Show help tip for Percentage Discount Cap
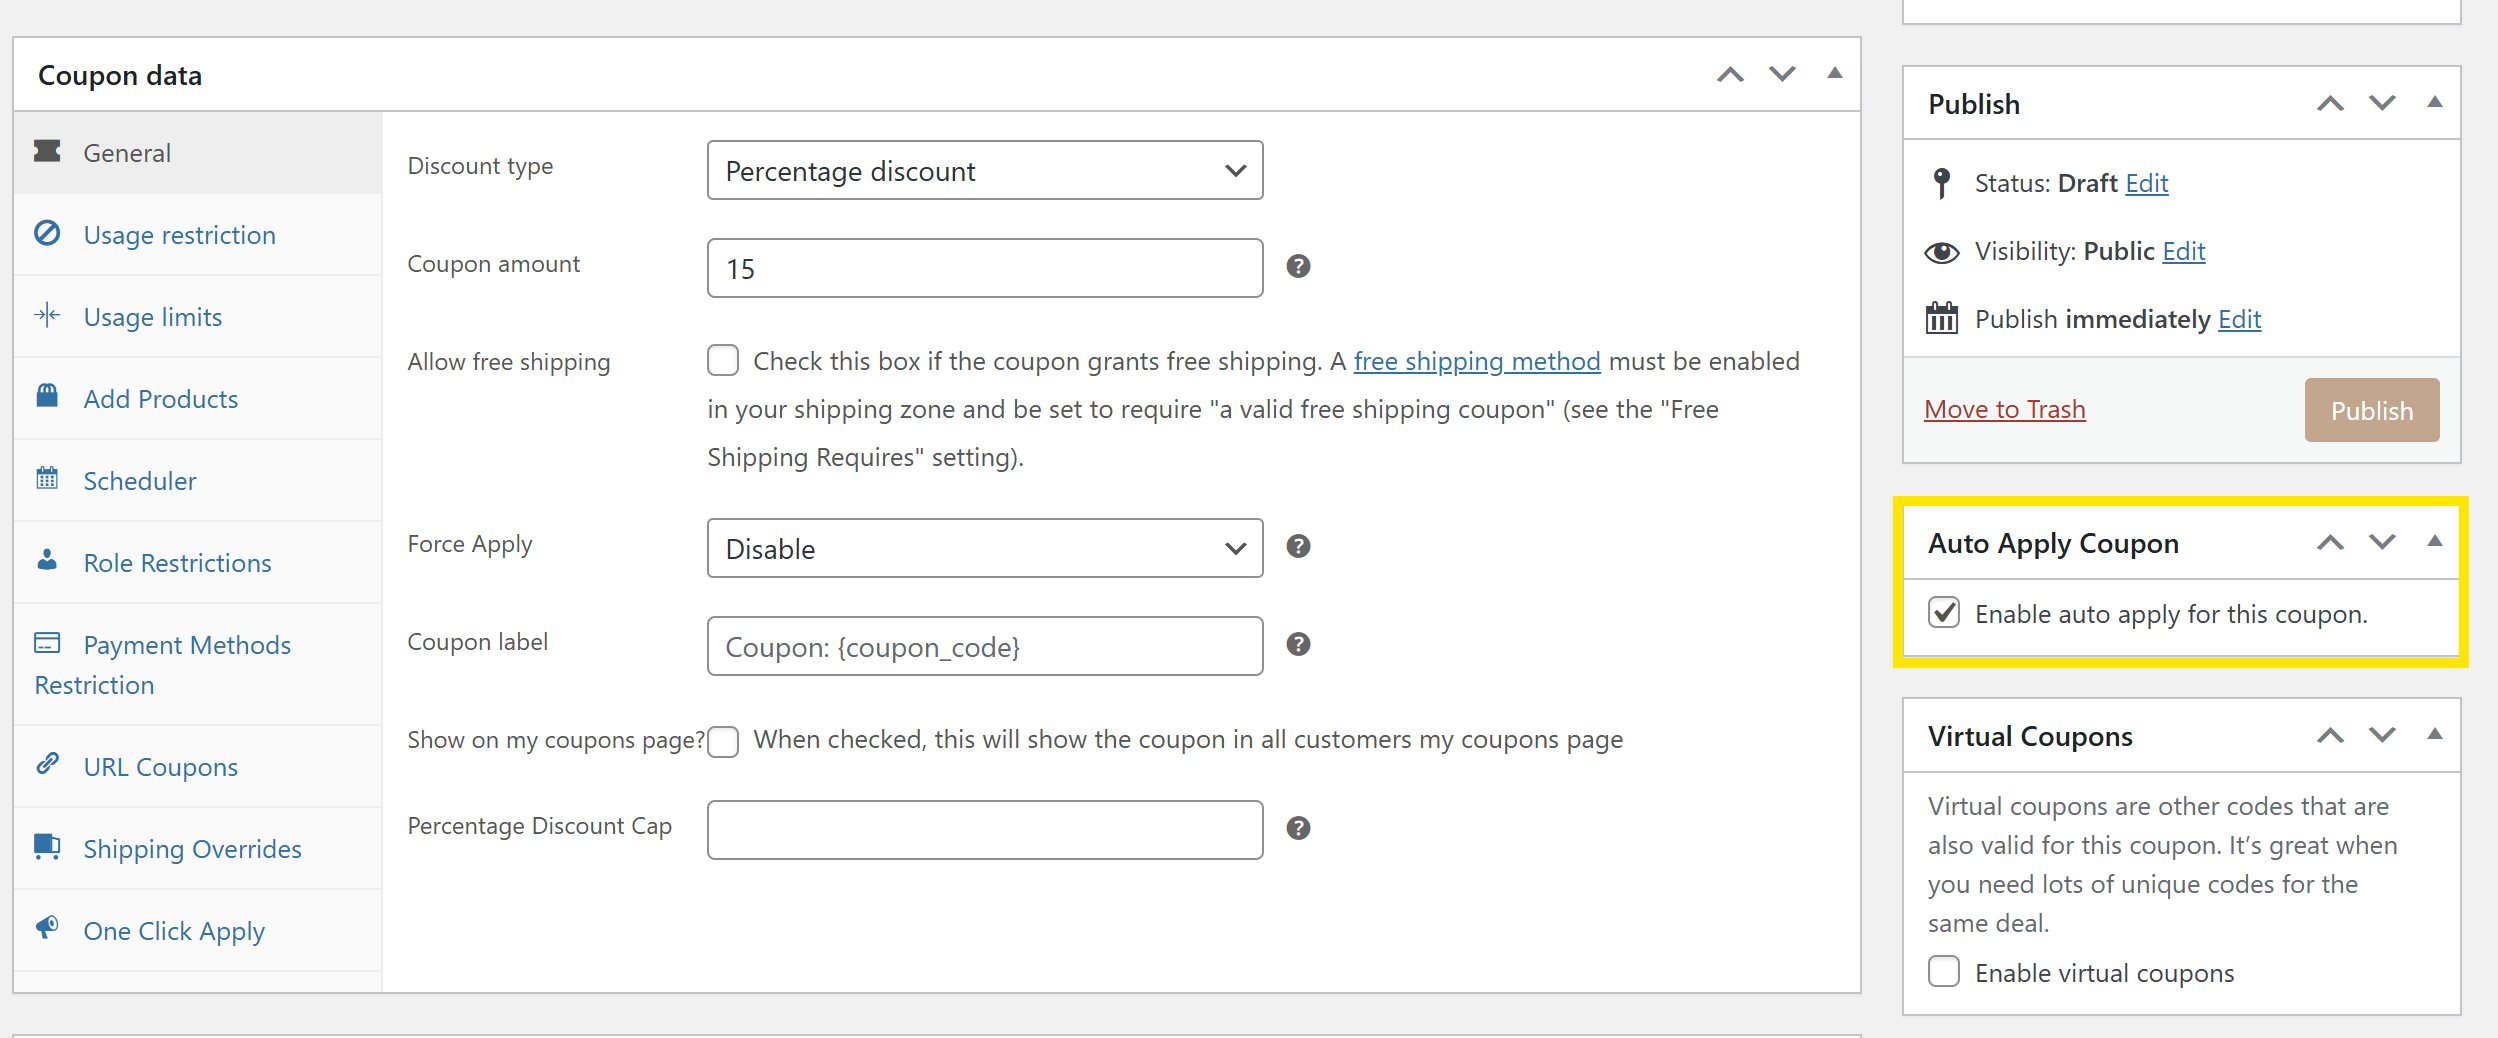Viewport: 2498px width, 1038px height. tap(1298, 828)
